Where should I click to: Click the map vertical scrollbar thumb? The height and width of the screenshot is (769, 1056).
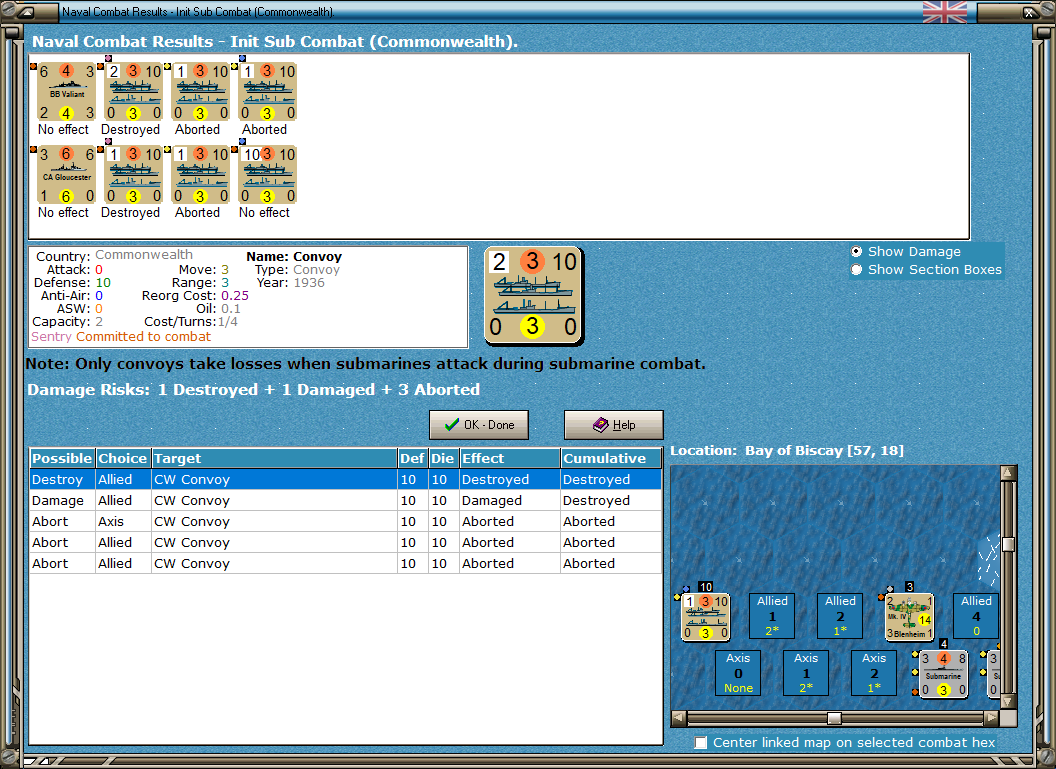(x=1008, y=544)
